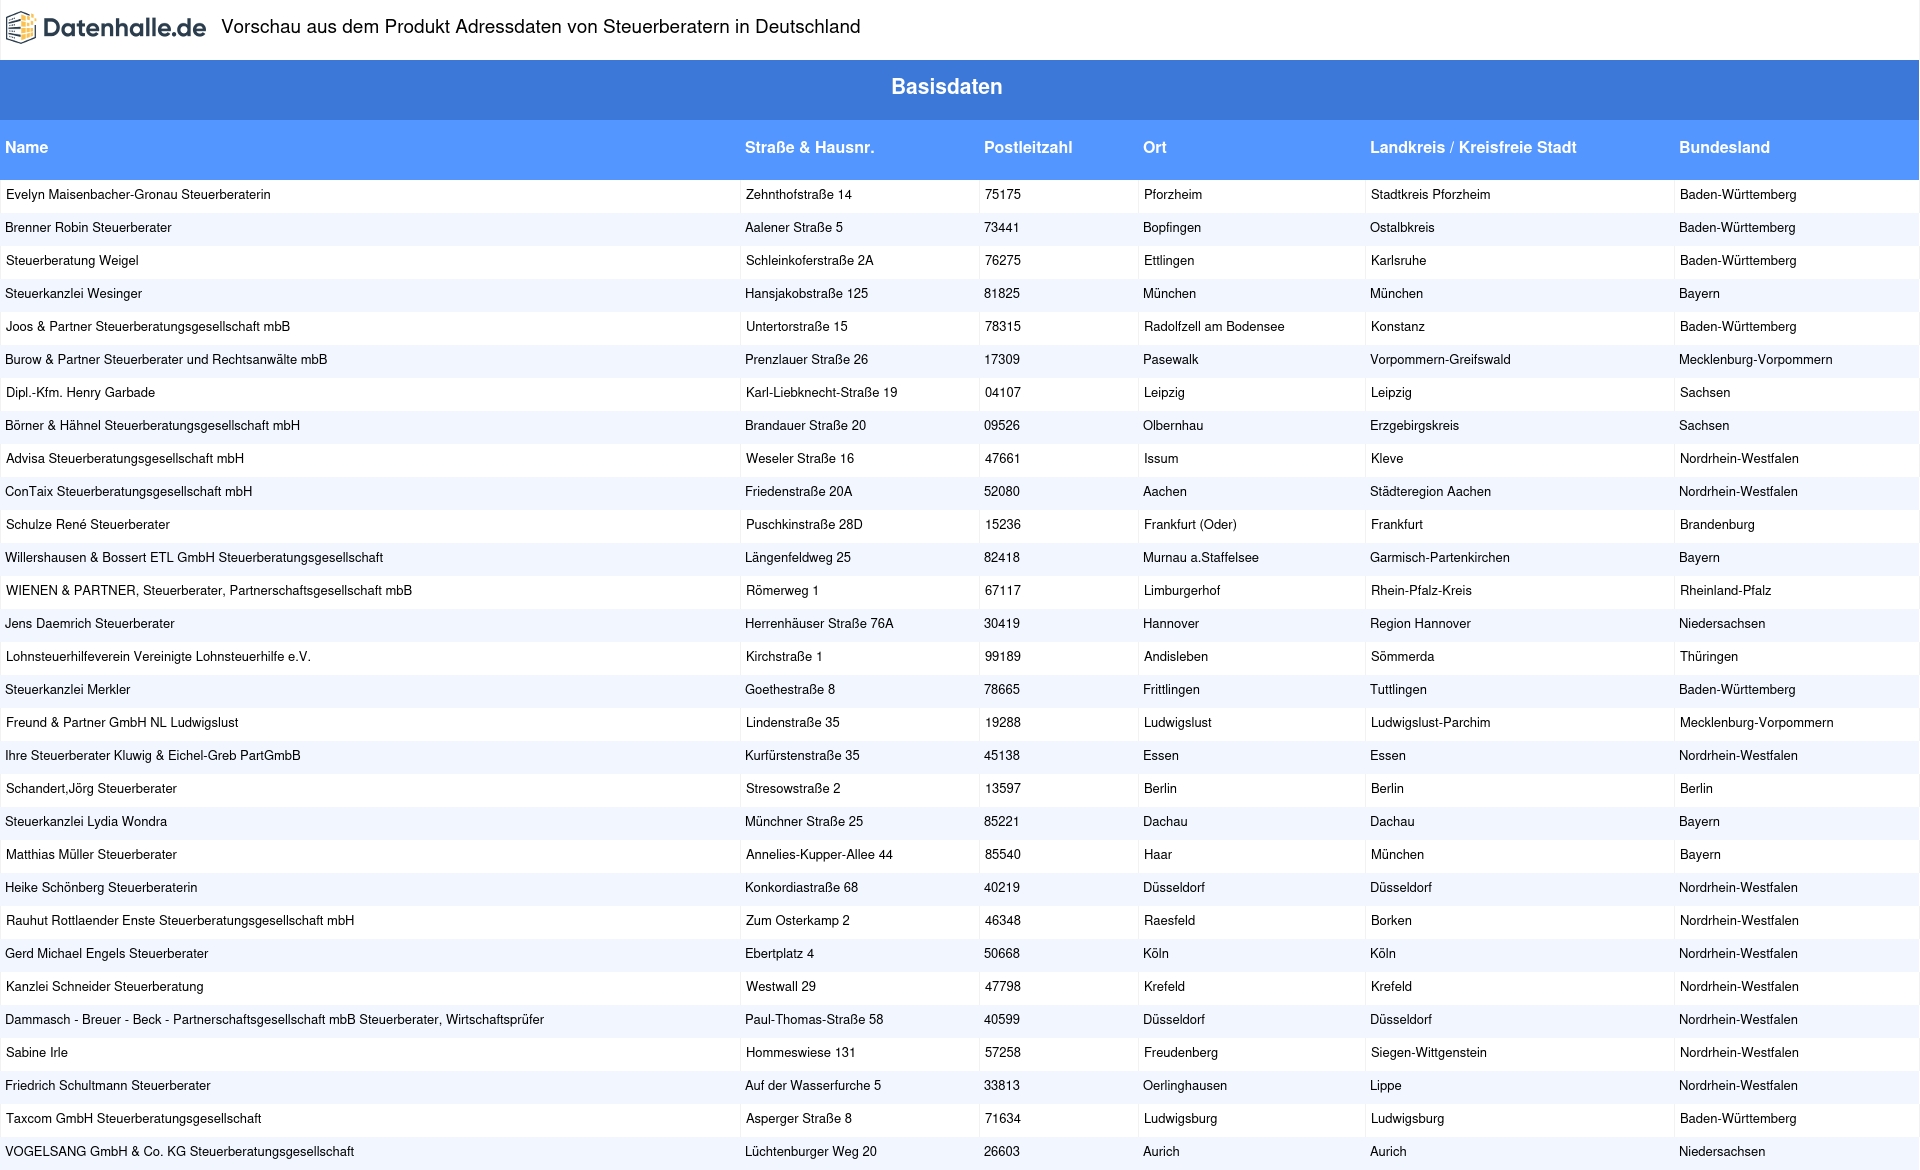Click the Landkreis / Kreisfreie Stadt header
The image size is (1920, 1170).
point(1473,148)
